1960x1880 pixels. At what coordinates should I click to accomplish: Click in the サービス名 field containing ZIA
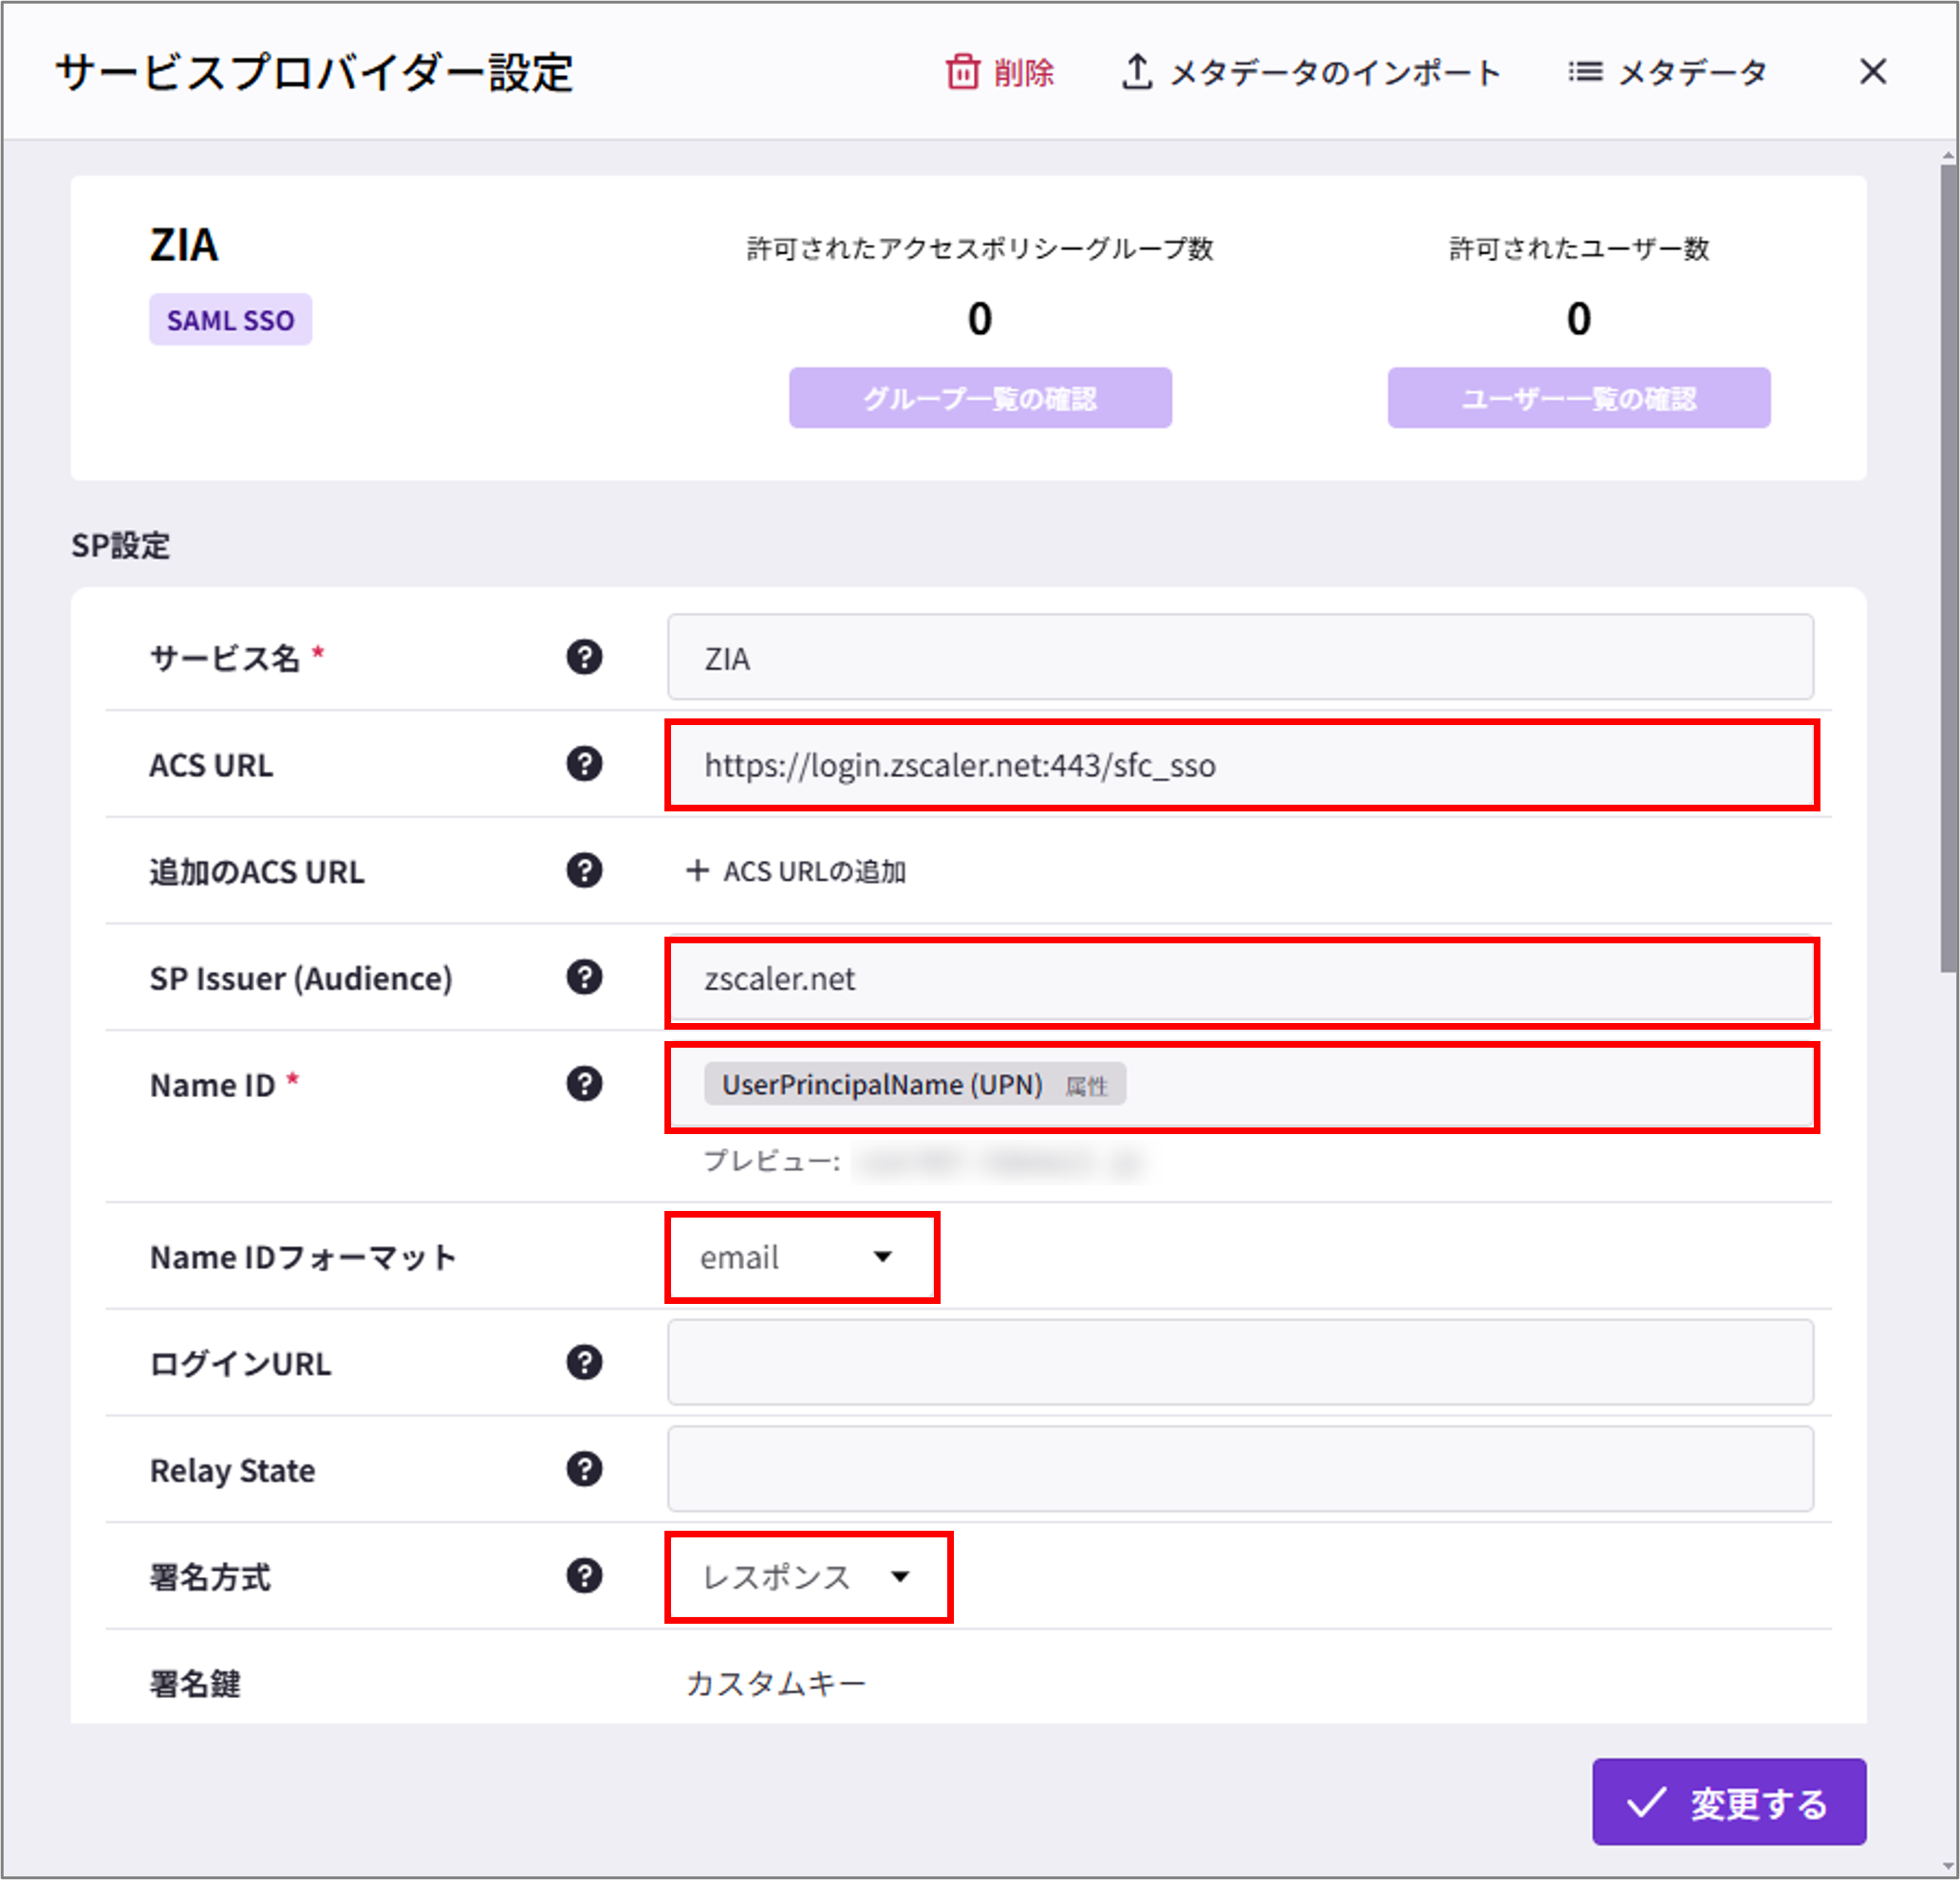(1240, 657)
